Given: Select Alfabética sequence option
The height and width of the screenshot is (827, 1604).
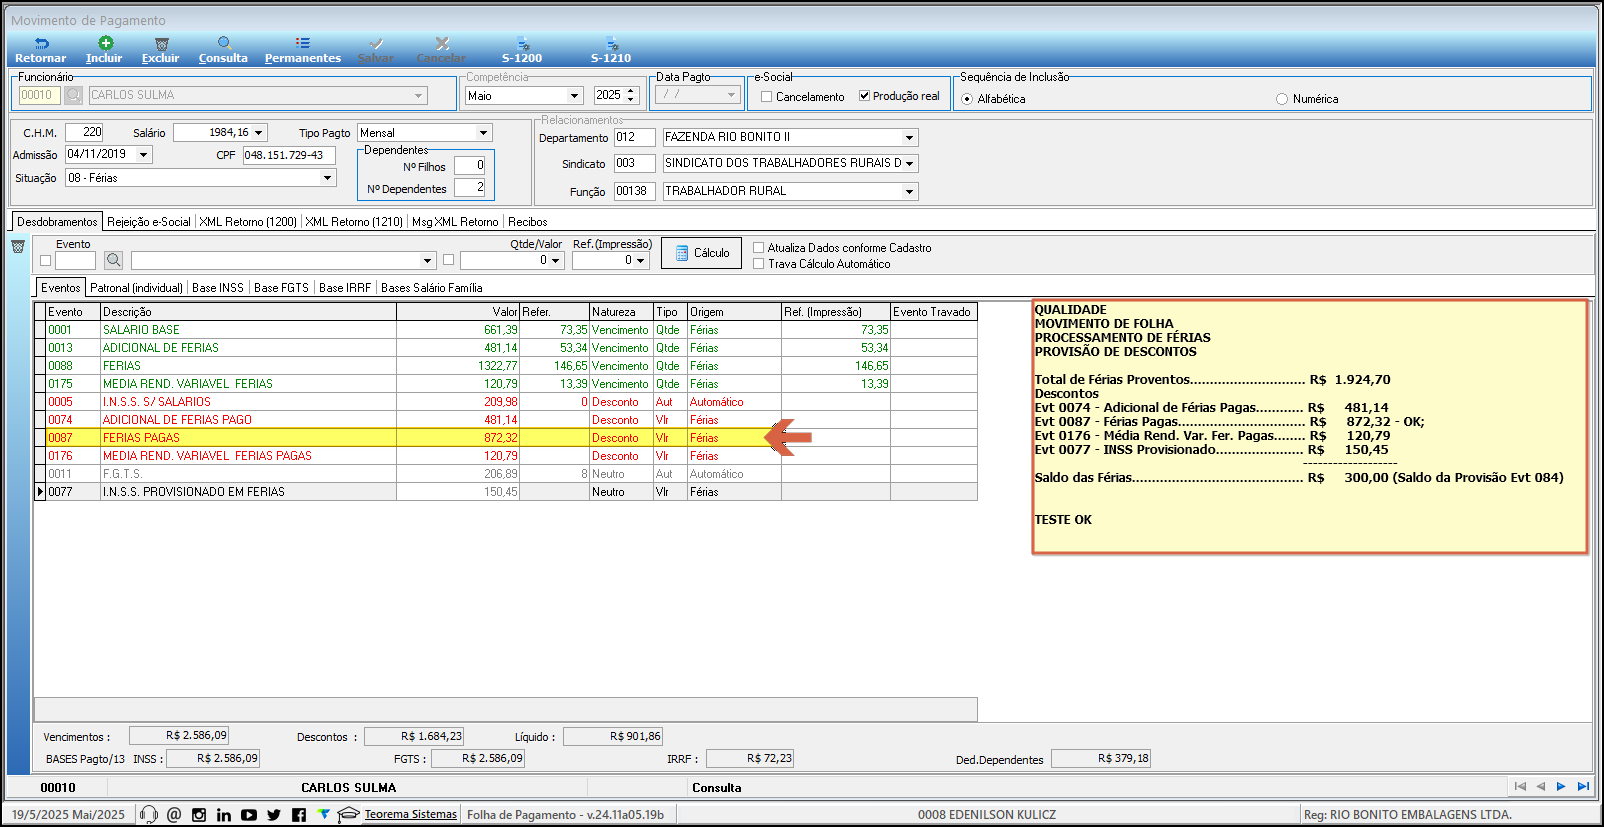Looking at the screenshot, I should click(967, 99).
